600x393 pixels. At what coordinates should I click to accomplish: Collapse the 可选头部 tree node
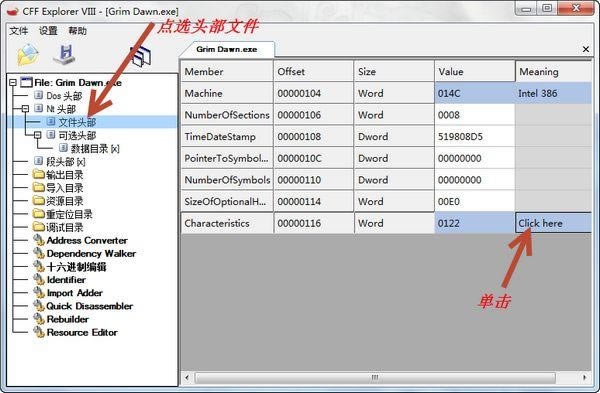coord(38,135)
